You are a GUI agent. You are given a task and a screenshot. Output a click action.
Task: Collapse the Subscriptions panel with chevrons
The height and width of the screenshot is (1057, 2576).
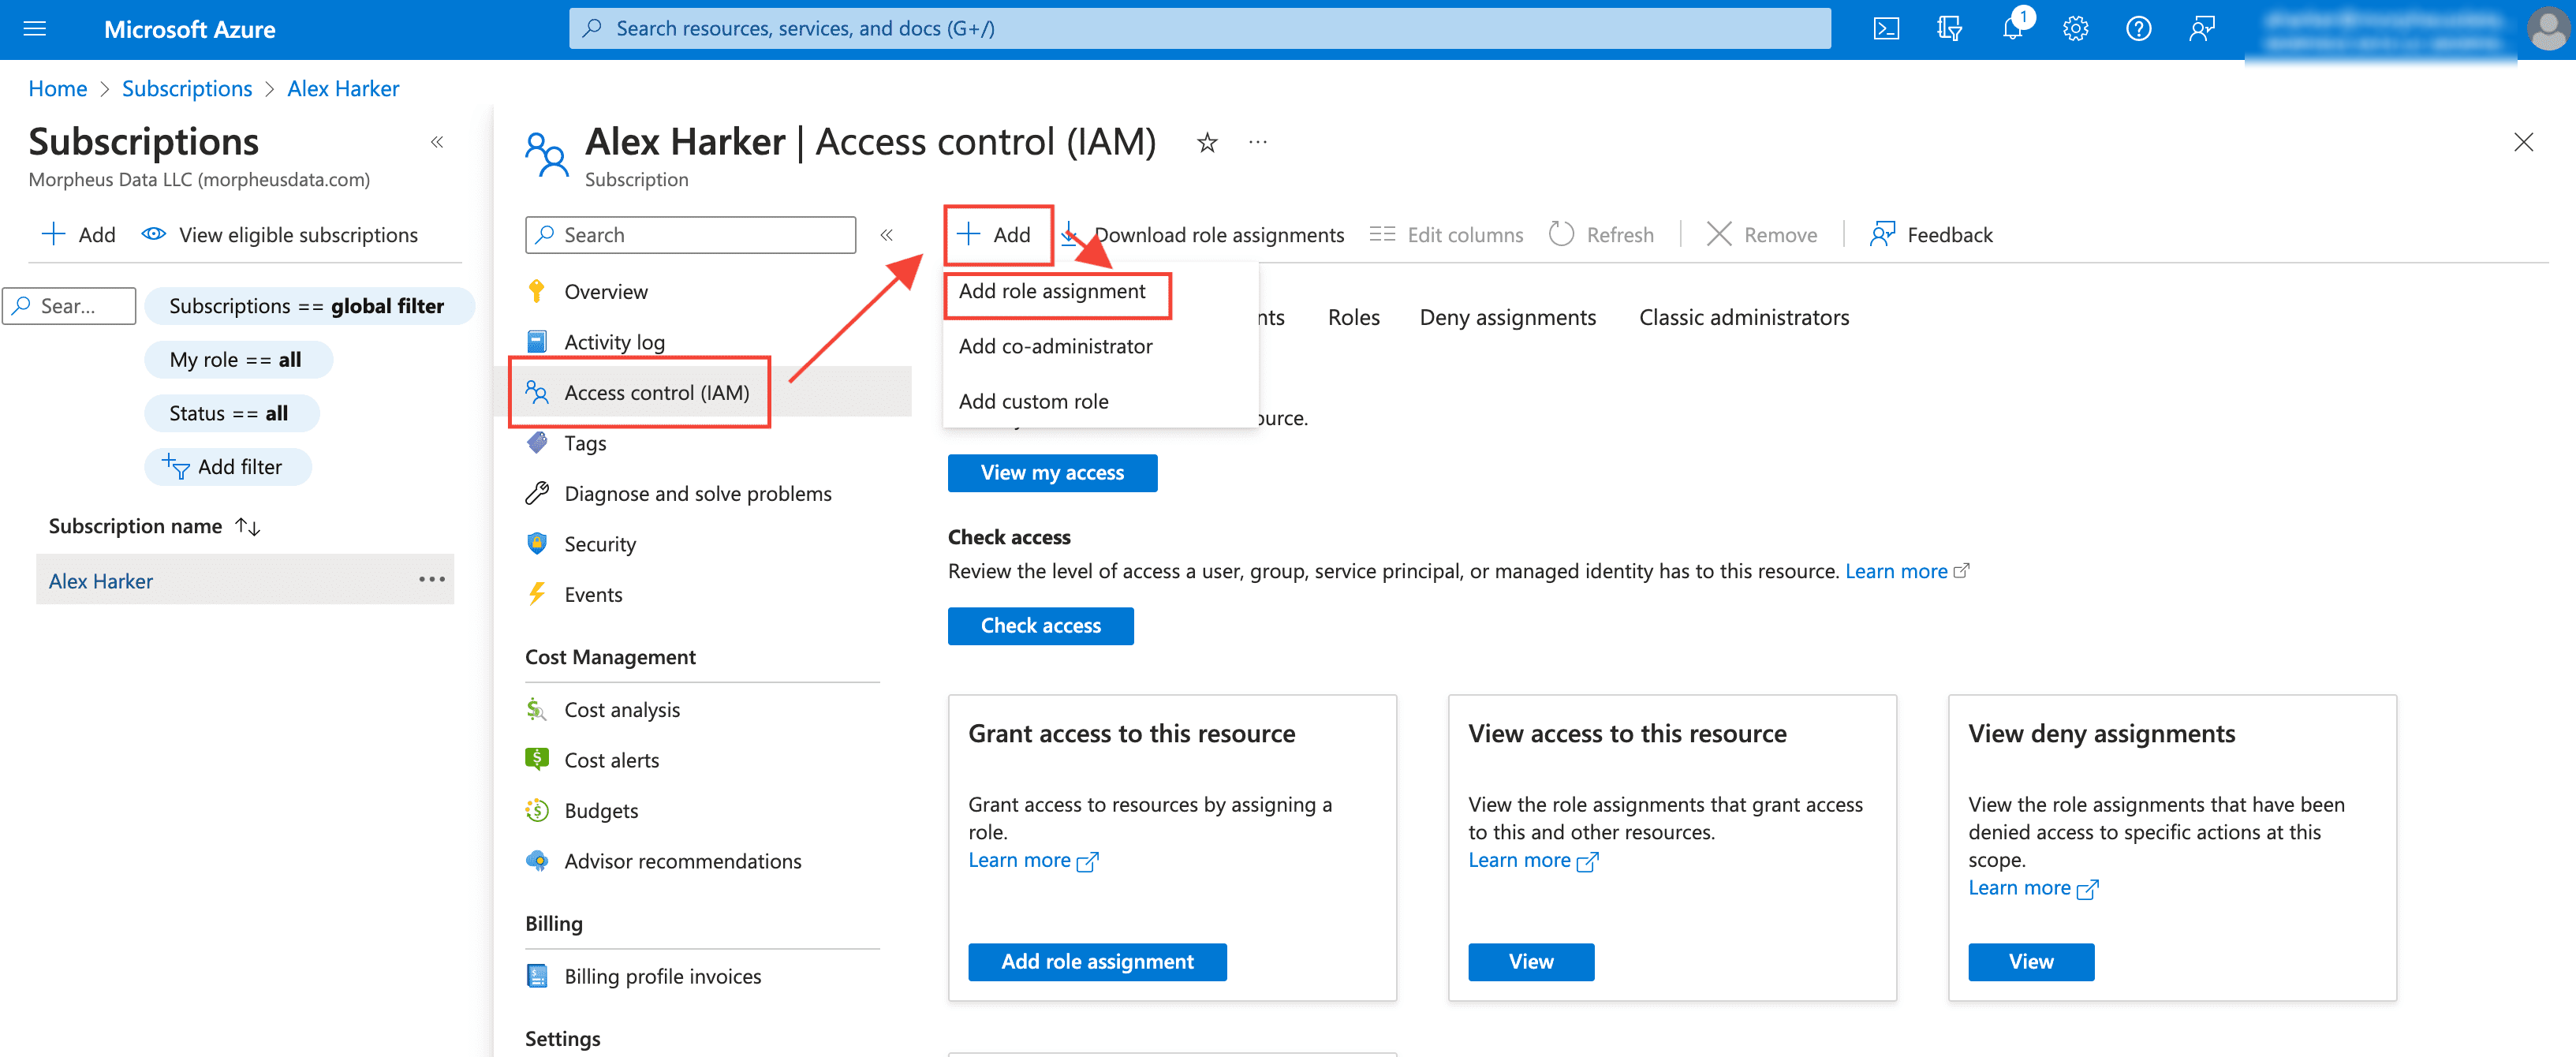437,142
